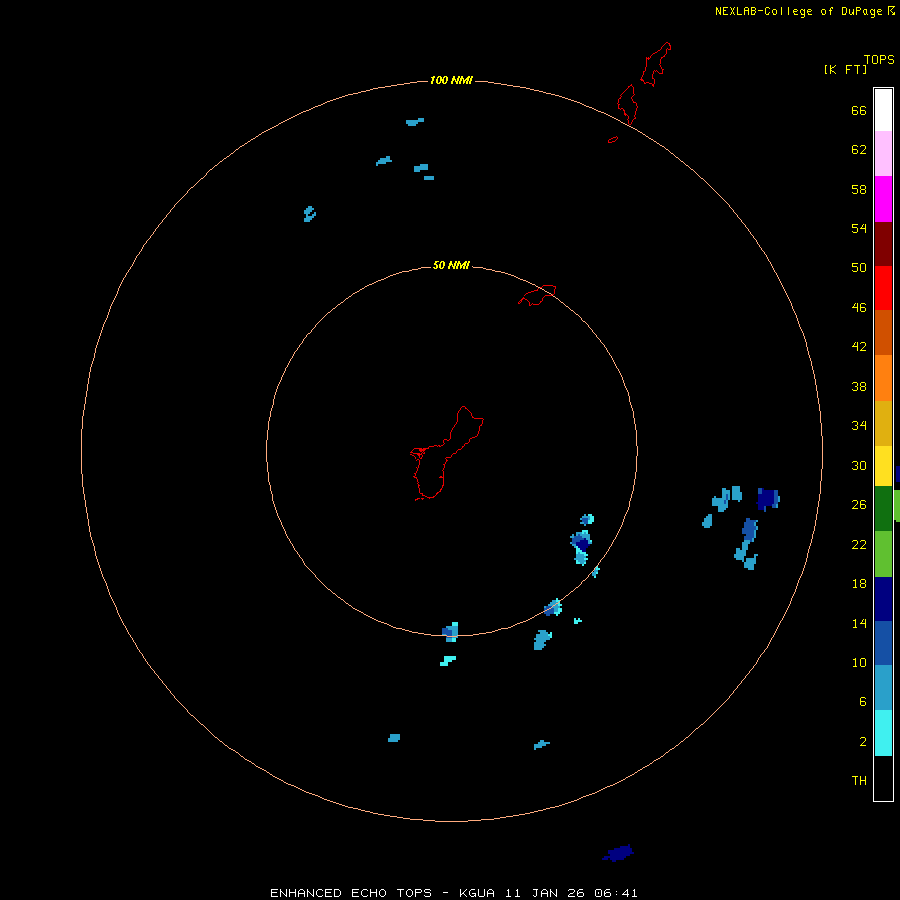Click the 2 legend value
Screen dimensions: 900x900
pyautogui.click(x=863, y=742)
